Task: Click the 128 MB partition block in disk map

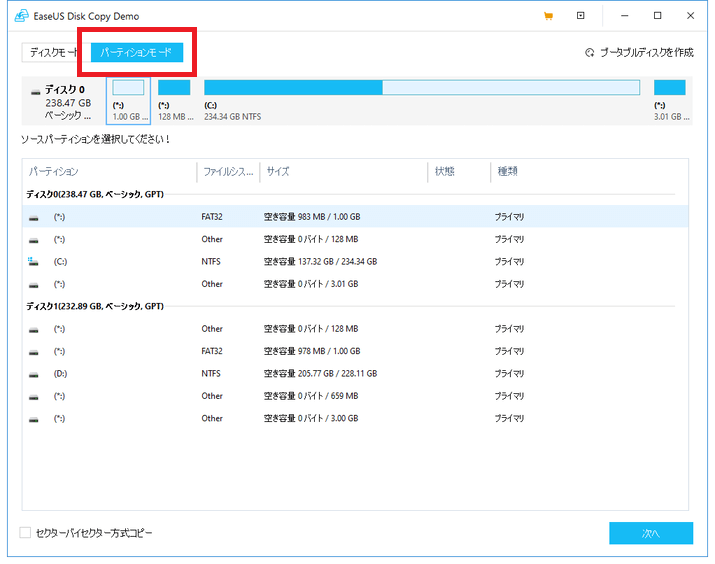Action: coord(174,100)
